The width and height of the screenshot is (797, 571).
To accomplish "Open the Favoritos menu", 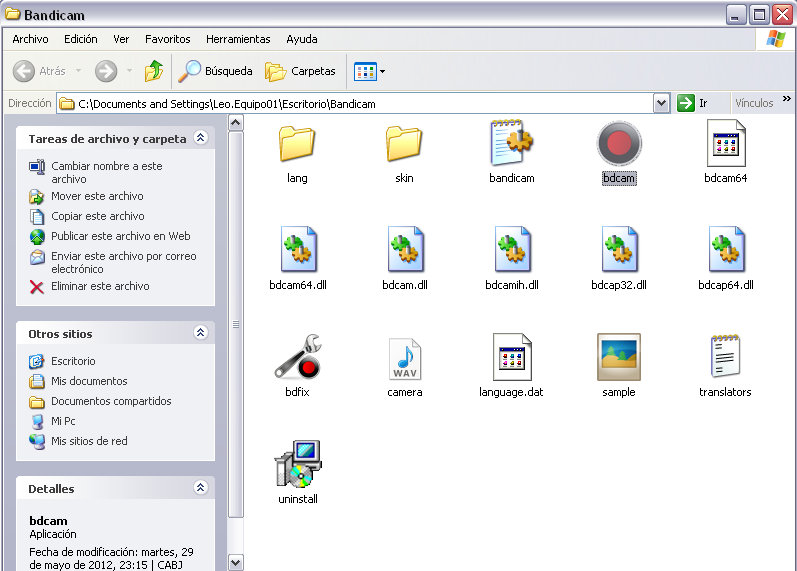I will (x=167, y=39).
